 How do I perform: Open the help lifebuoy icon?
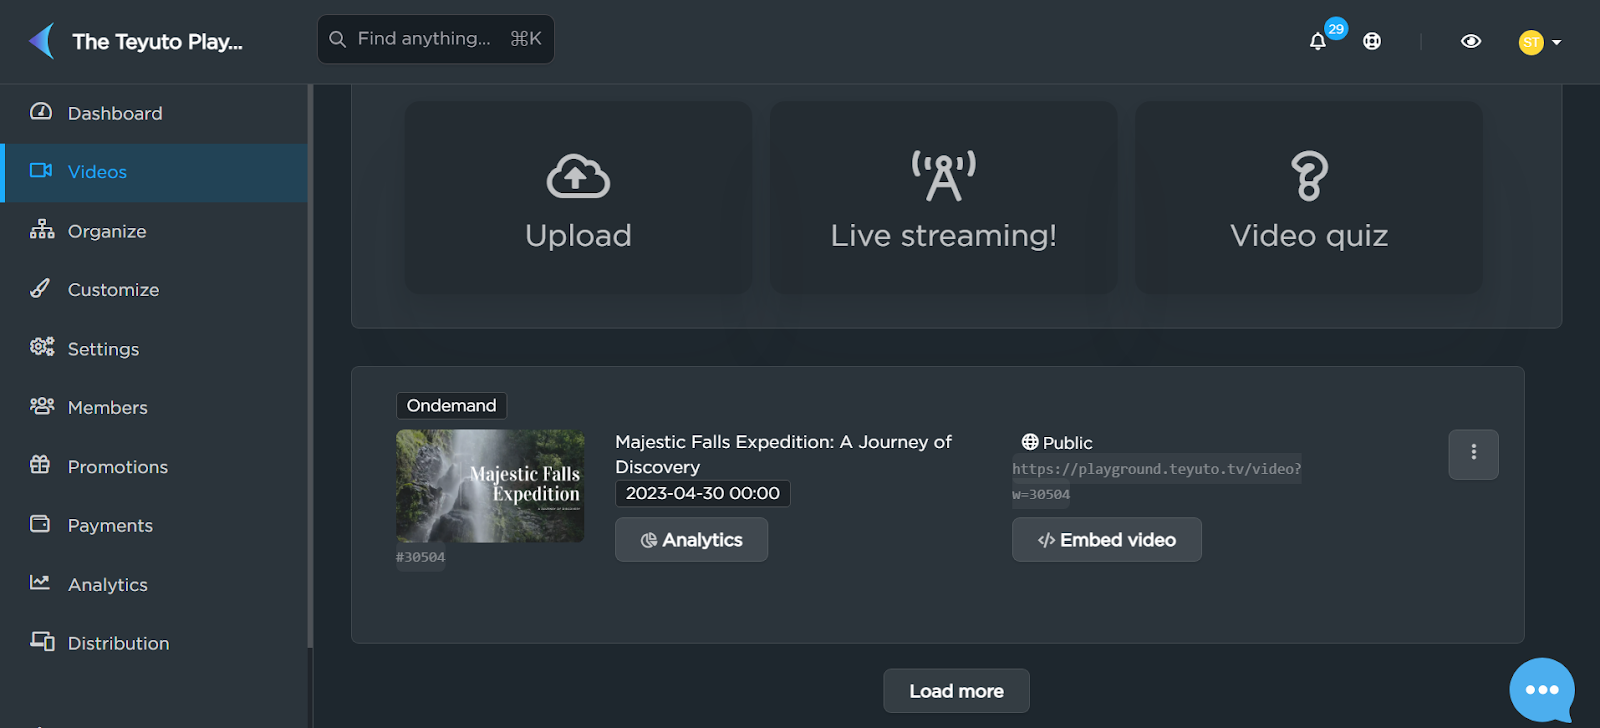click(x=1372, y=41)
